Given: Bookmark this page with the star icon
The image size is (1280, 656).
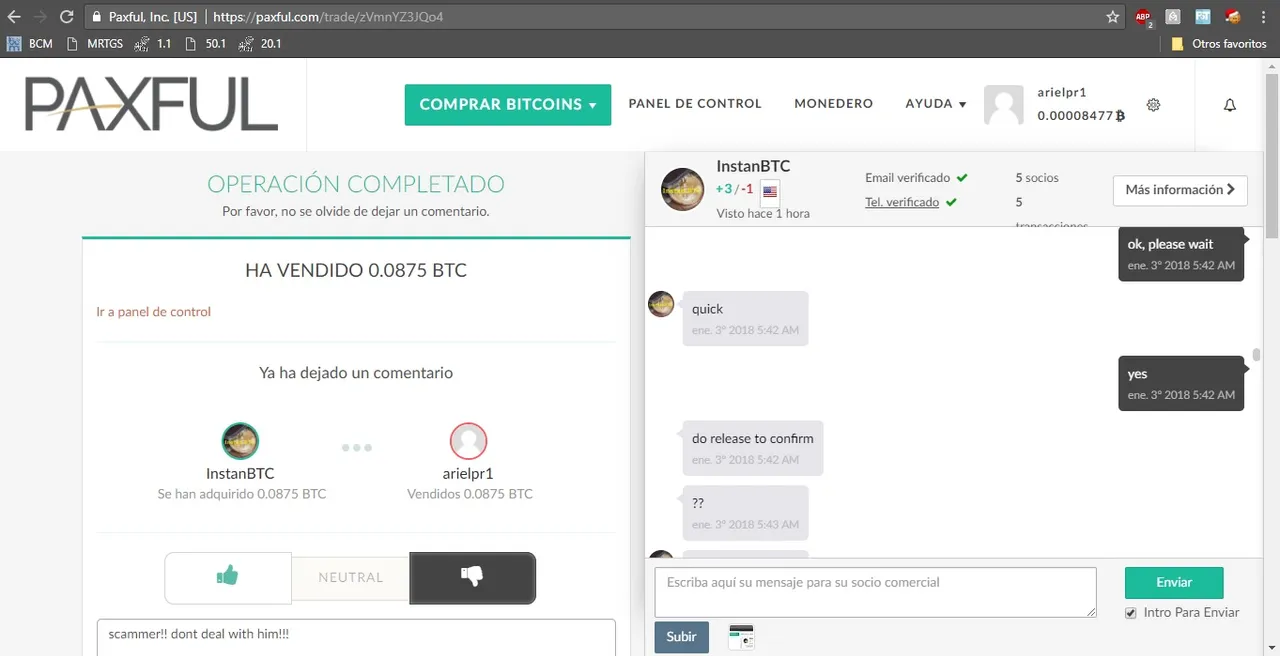Looking at the screenshot, I should point(1113,17).
